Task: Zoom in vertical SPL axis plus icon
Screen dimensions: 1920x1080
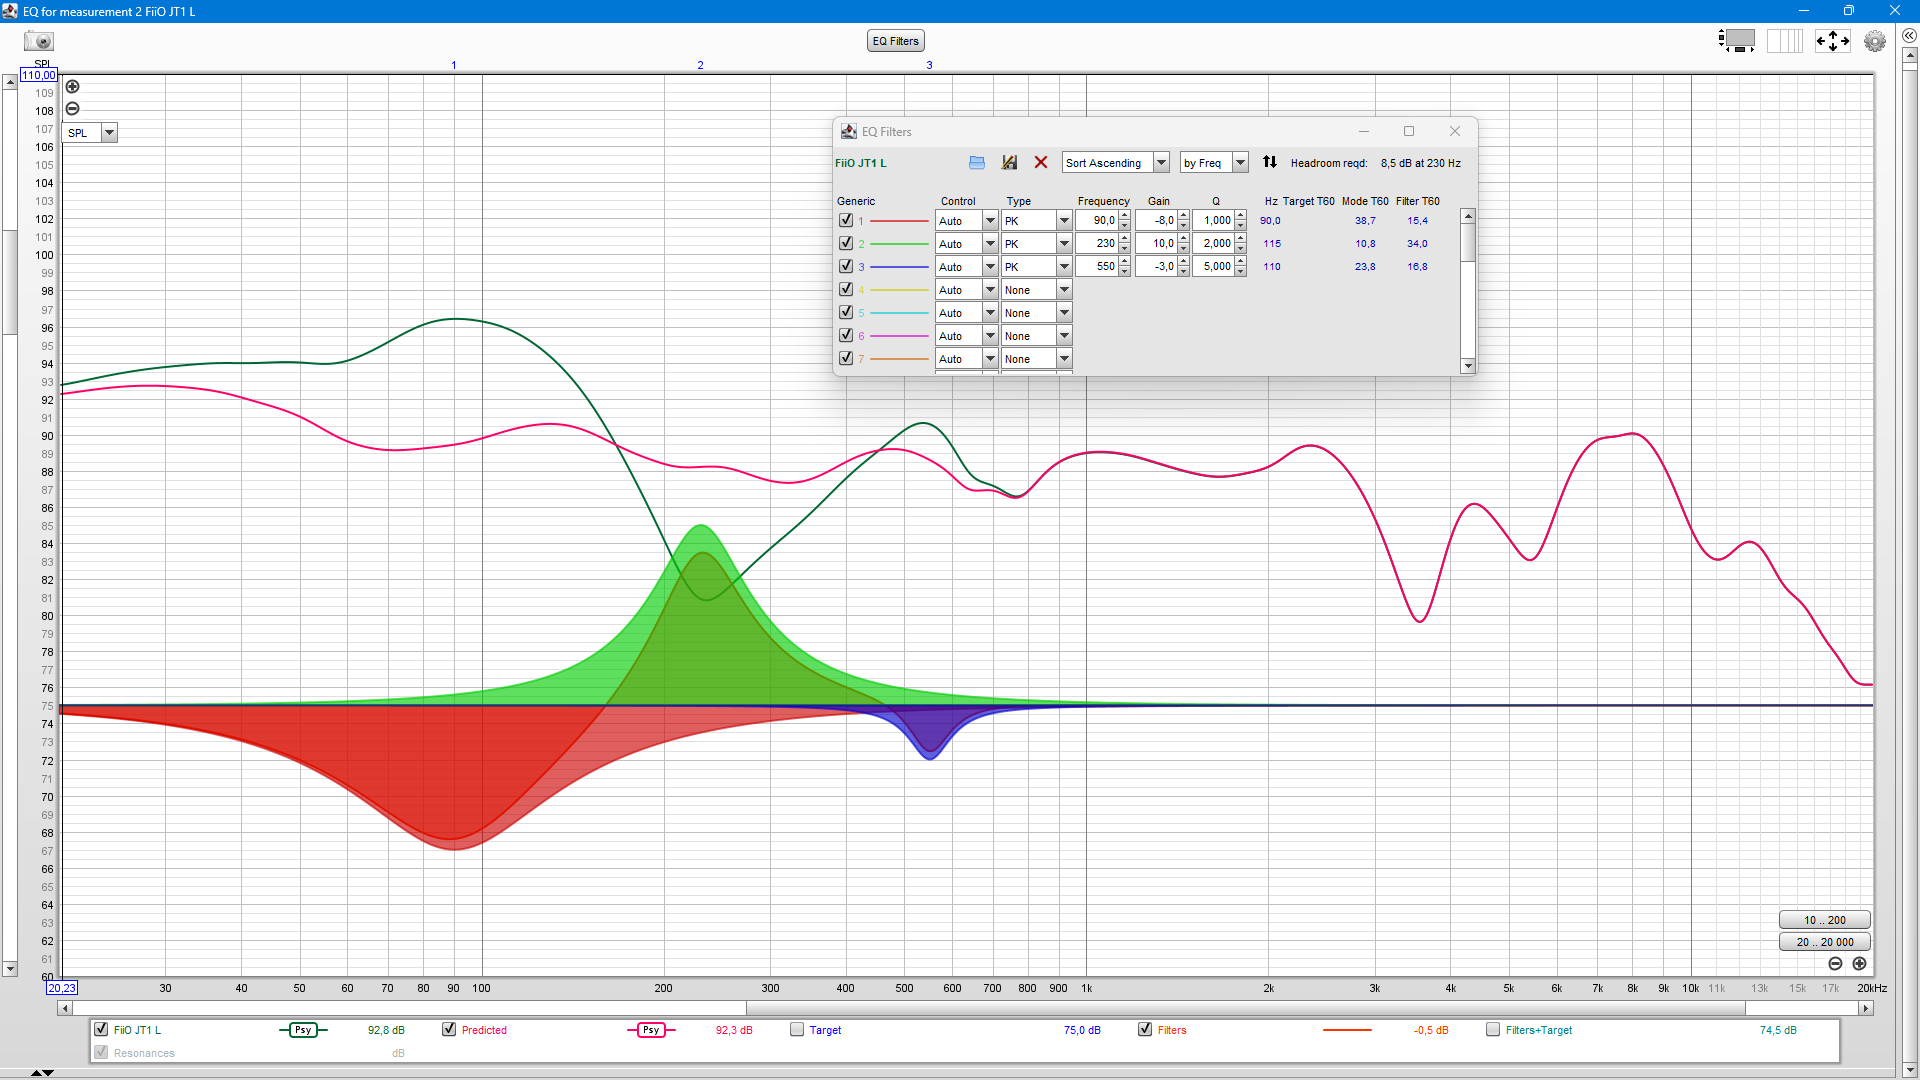Action: 73,87
